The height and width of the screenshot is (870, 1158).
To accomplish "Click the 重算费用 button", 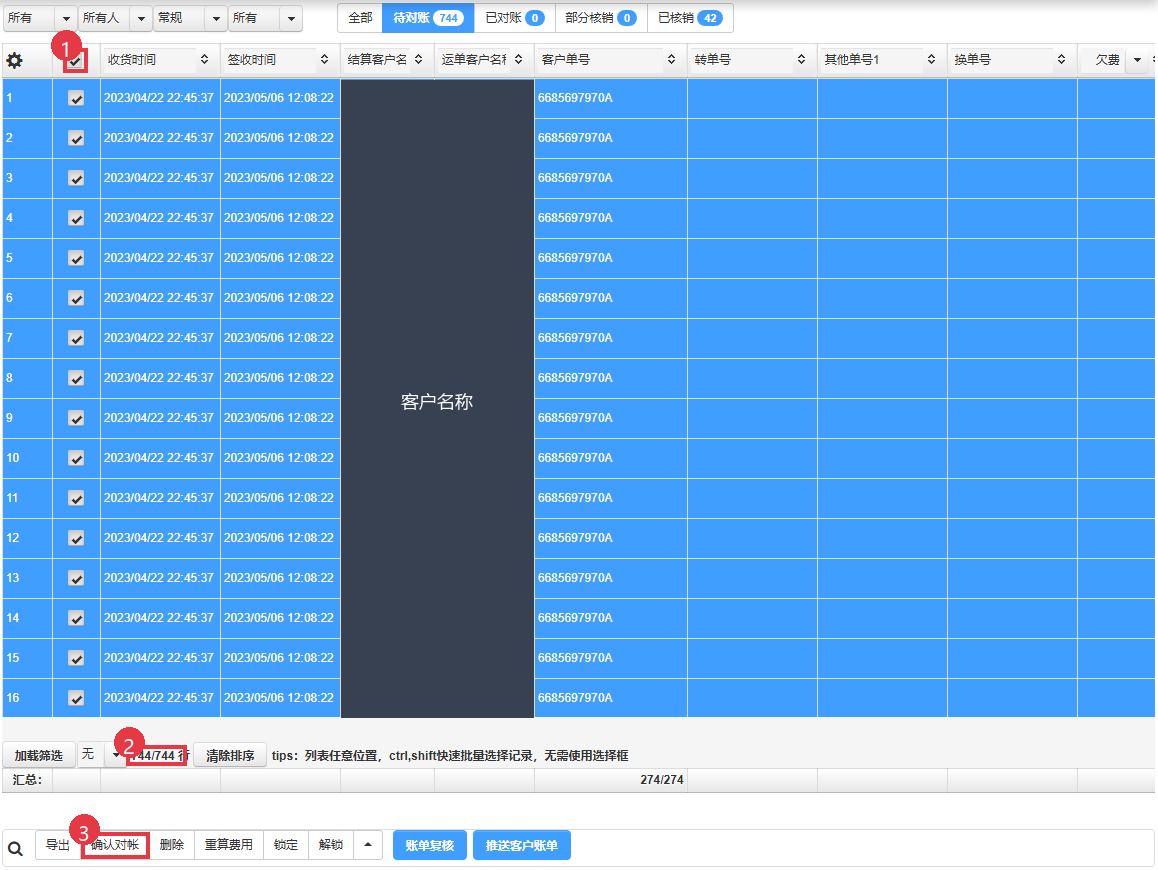I will (229, 845).
